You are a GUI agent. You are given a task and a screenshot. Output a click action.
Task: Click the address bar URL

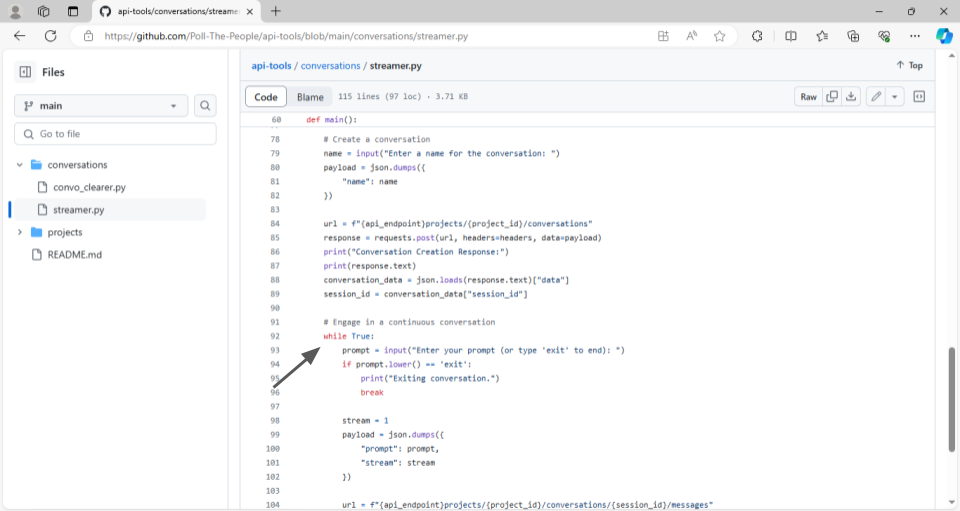286,36
